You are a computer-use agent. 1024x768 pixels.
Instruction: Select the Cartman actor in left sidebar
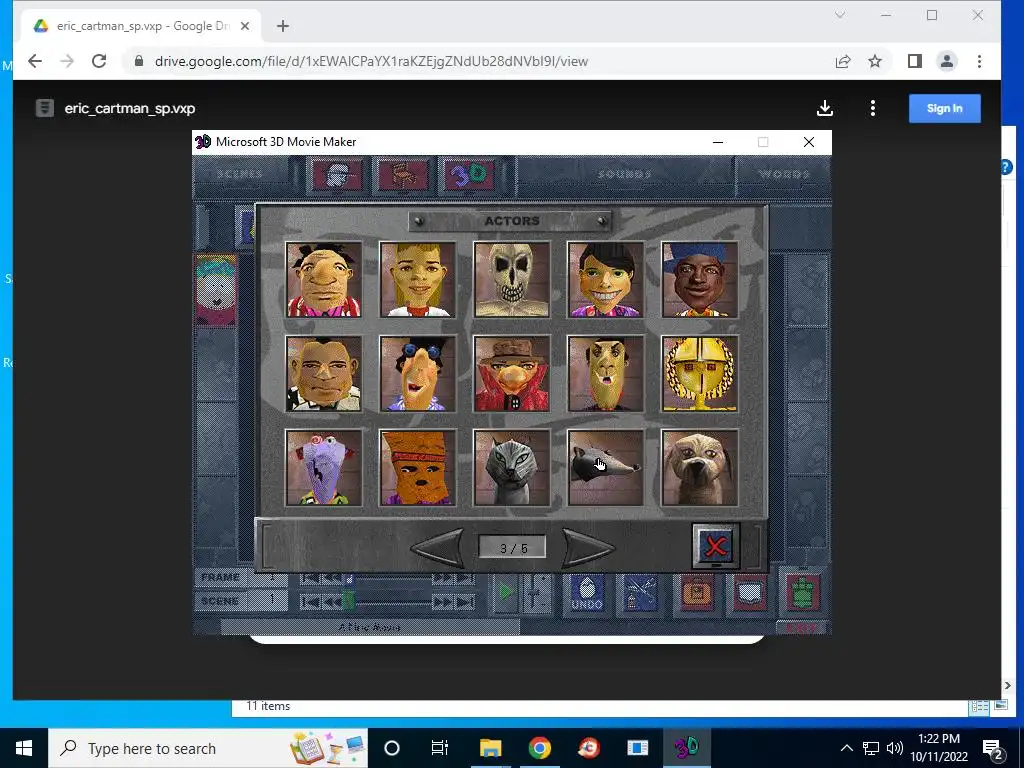click(x=216, y=290)
